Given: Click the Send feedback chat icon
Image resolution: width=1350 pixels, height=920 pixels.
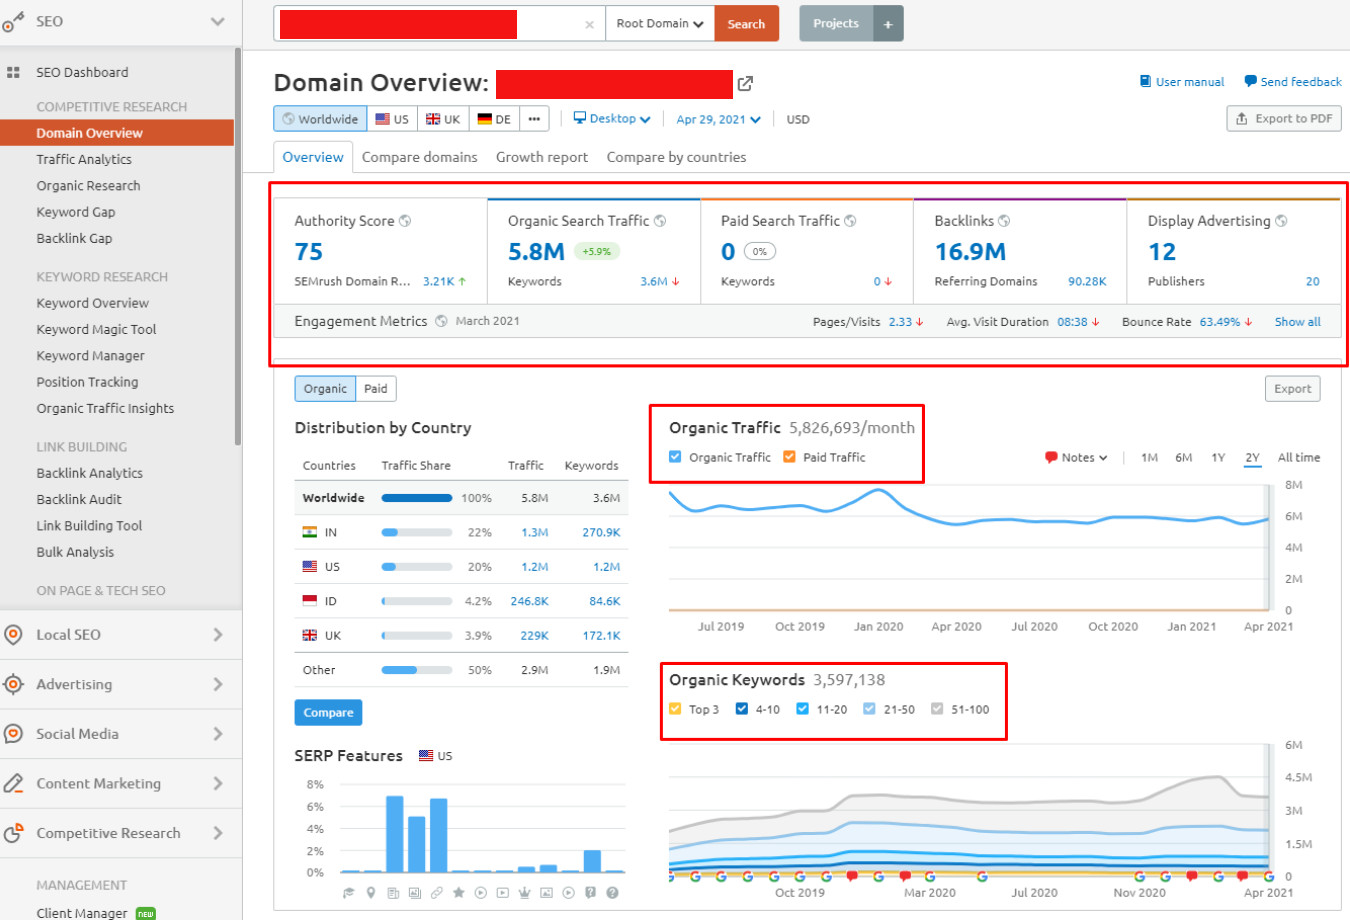Looking at the screenshot, I should [1250, 82].
